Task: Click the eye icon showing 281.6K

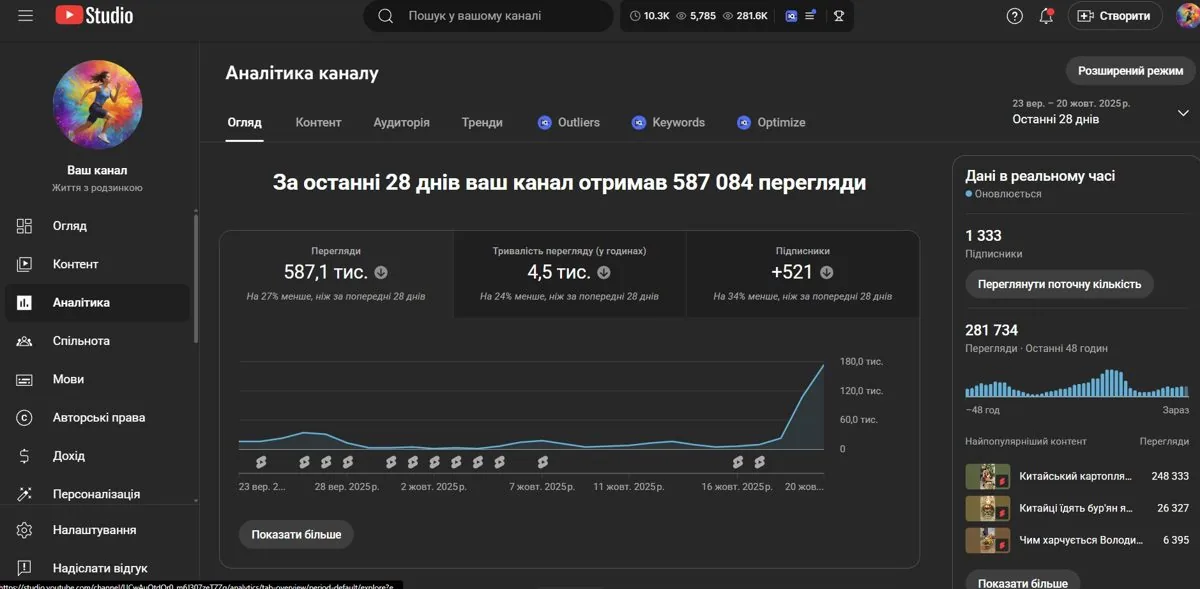Action: (x=727, y=16)
